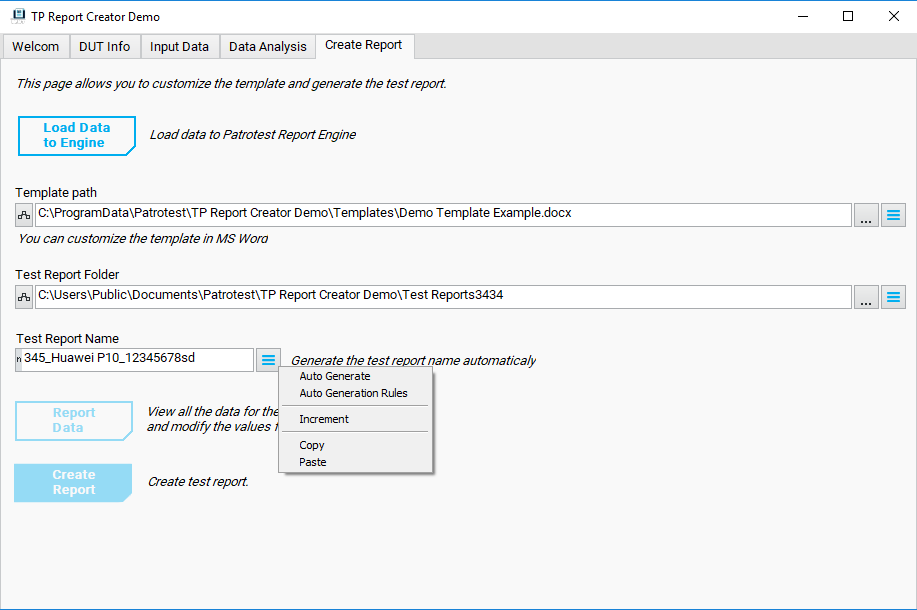Choose Auto Generate from the context menu
The image size is (917, 610).
pos(335,377)
